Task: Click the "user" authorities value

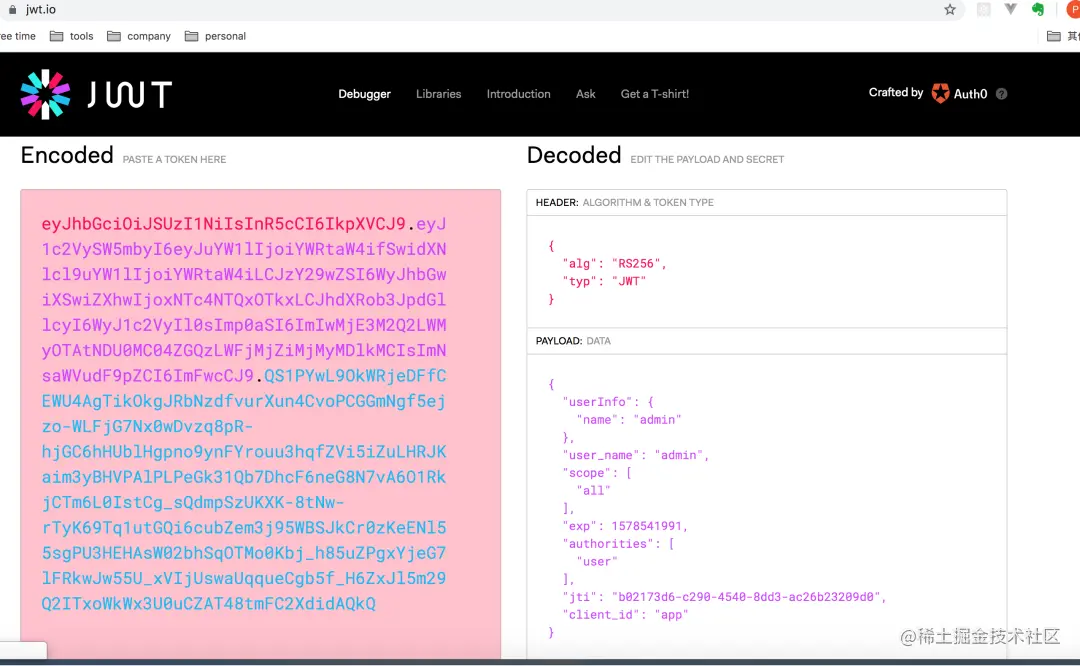Action: pyautogui.click(x=597, y=561)
